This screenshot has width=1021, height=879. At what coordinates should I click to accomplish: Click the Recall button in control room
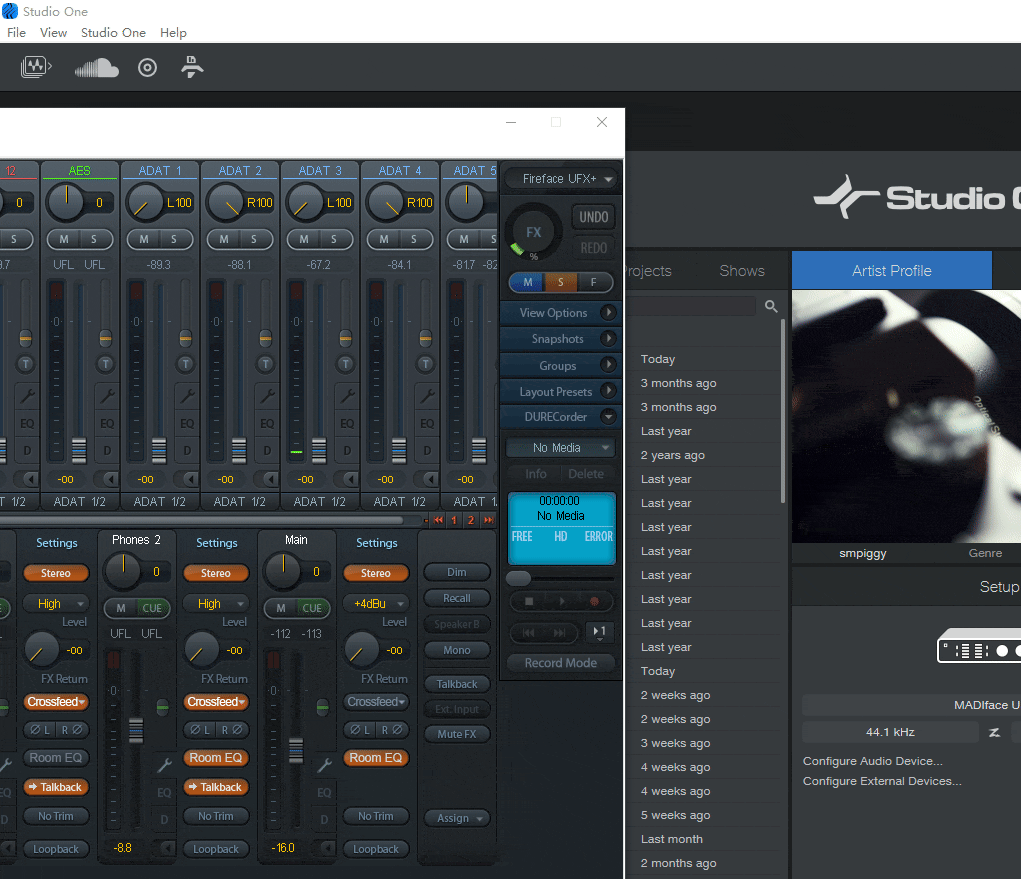pyautogui.click(x=456, y=598)
